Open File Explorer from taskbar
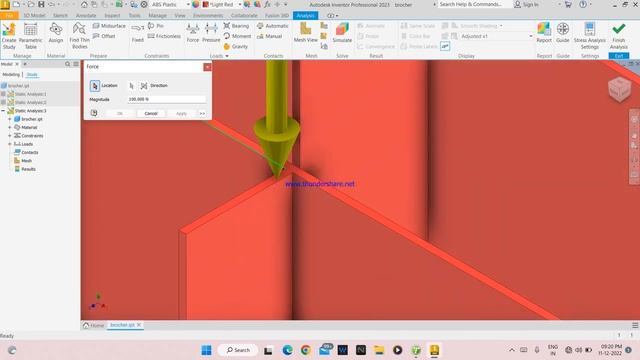Viewport: 640px width, 360px height. pos(379,350)
